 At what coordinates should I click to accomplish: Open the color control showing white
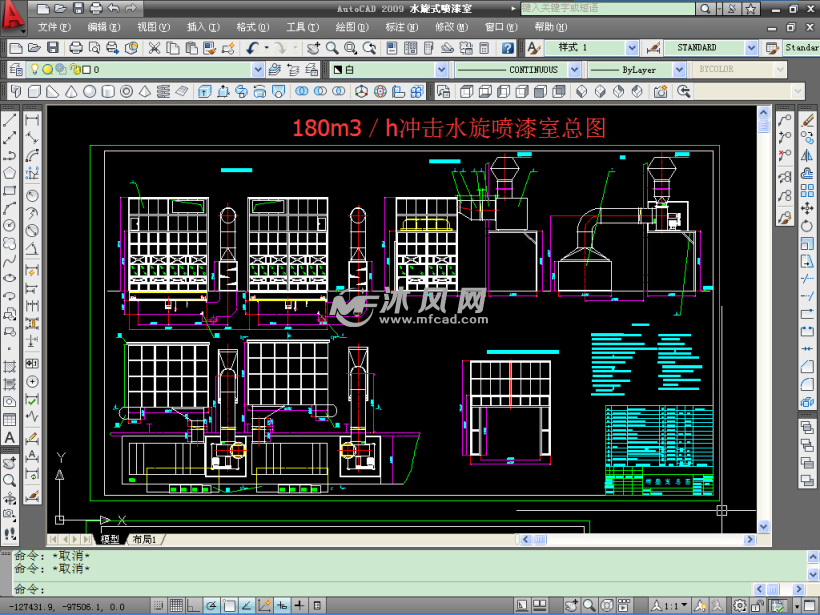pyautogui.click(x=441, y=69)
